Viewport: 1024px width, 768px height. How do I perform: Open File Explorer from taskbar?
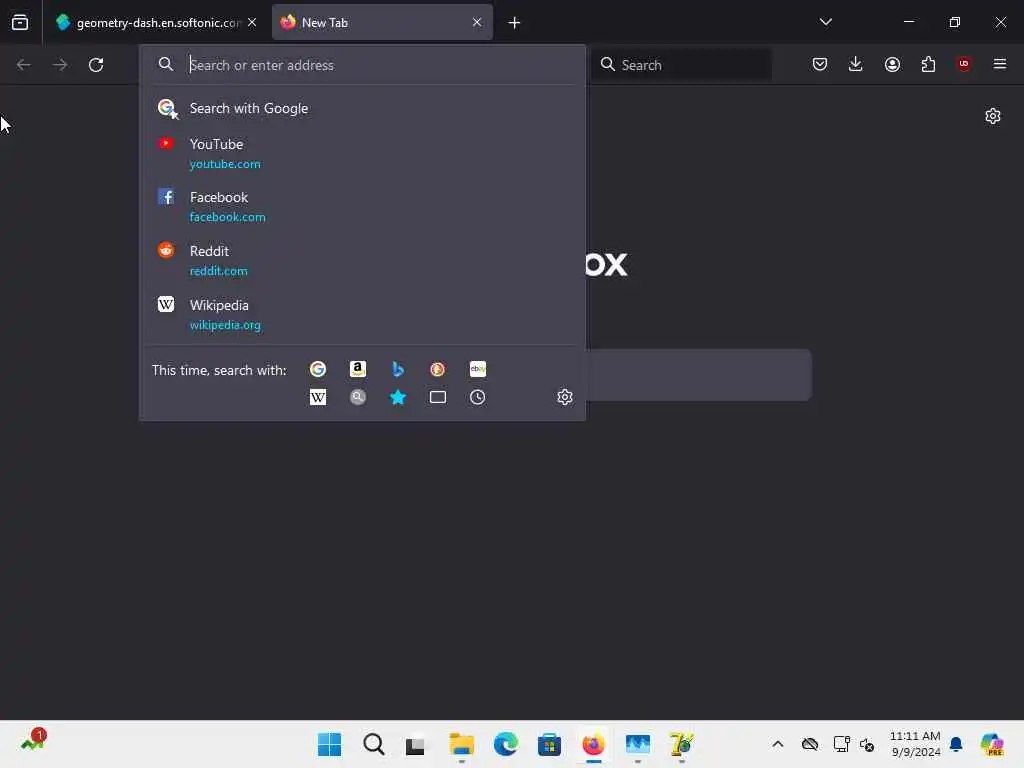click(x=462, y=744)
